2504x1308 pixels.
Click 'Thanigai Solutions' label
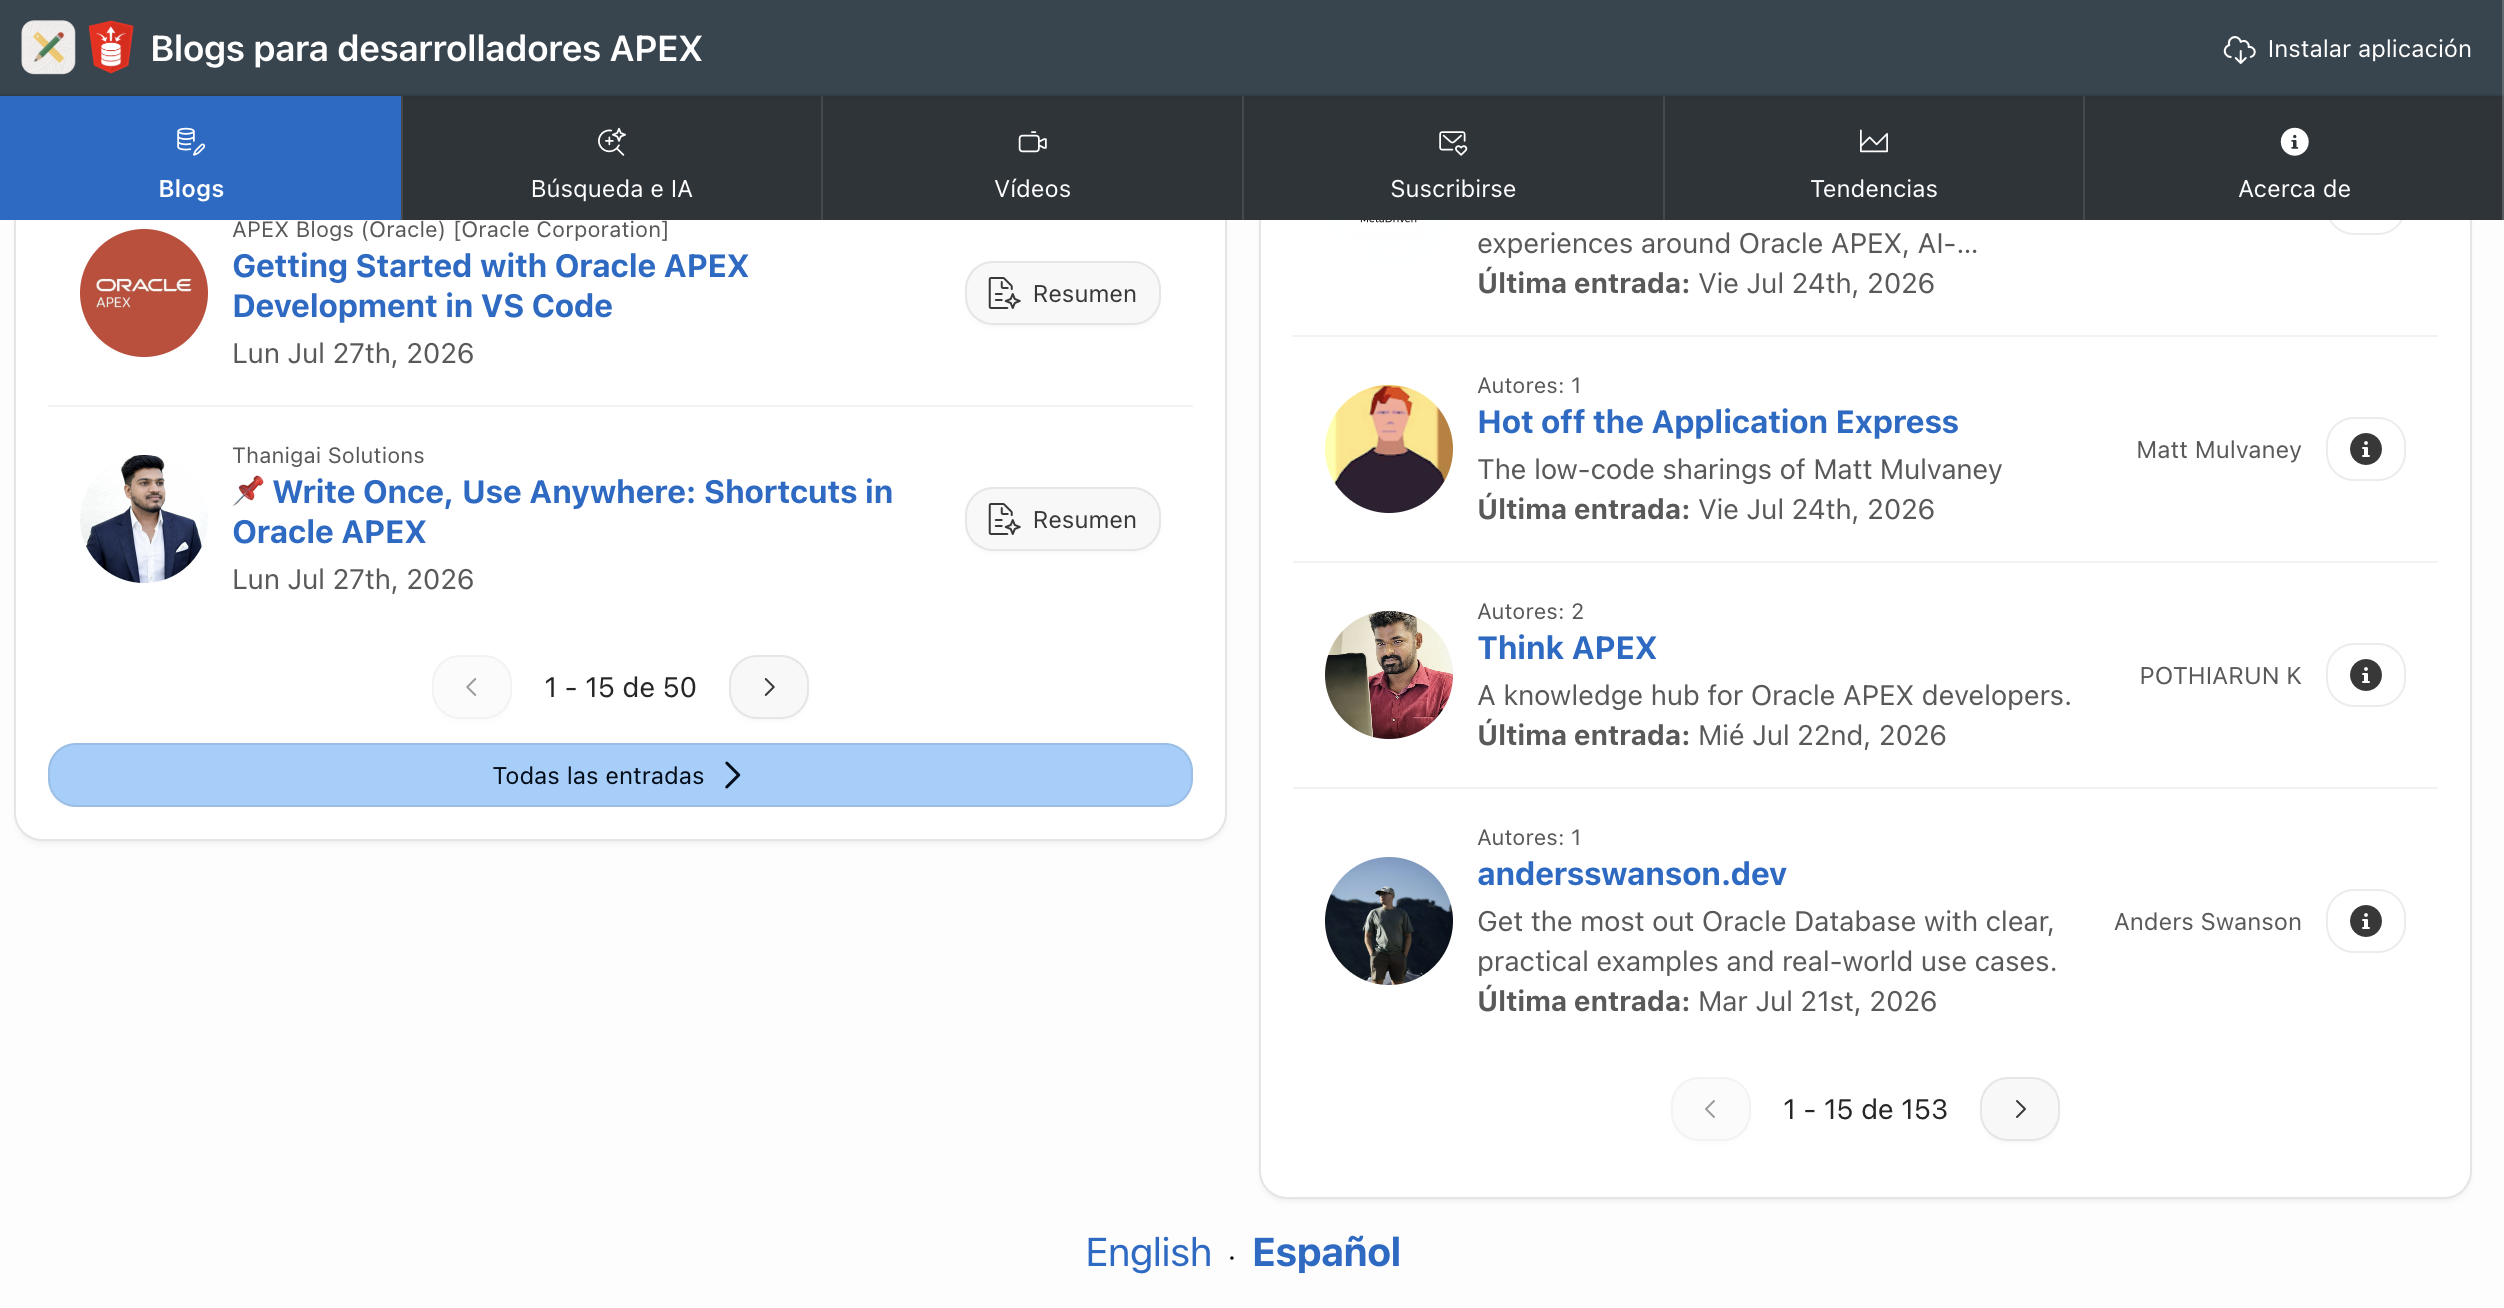tap(328, 455)
